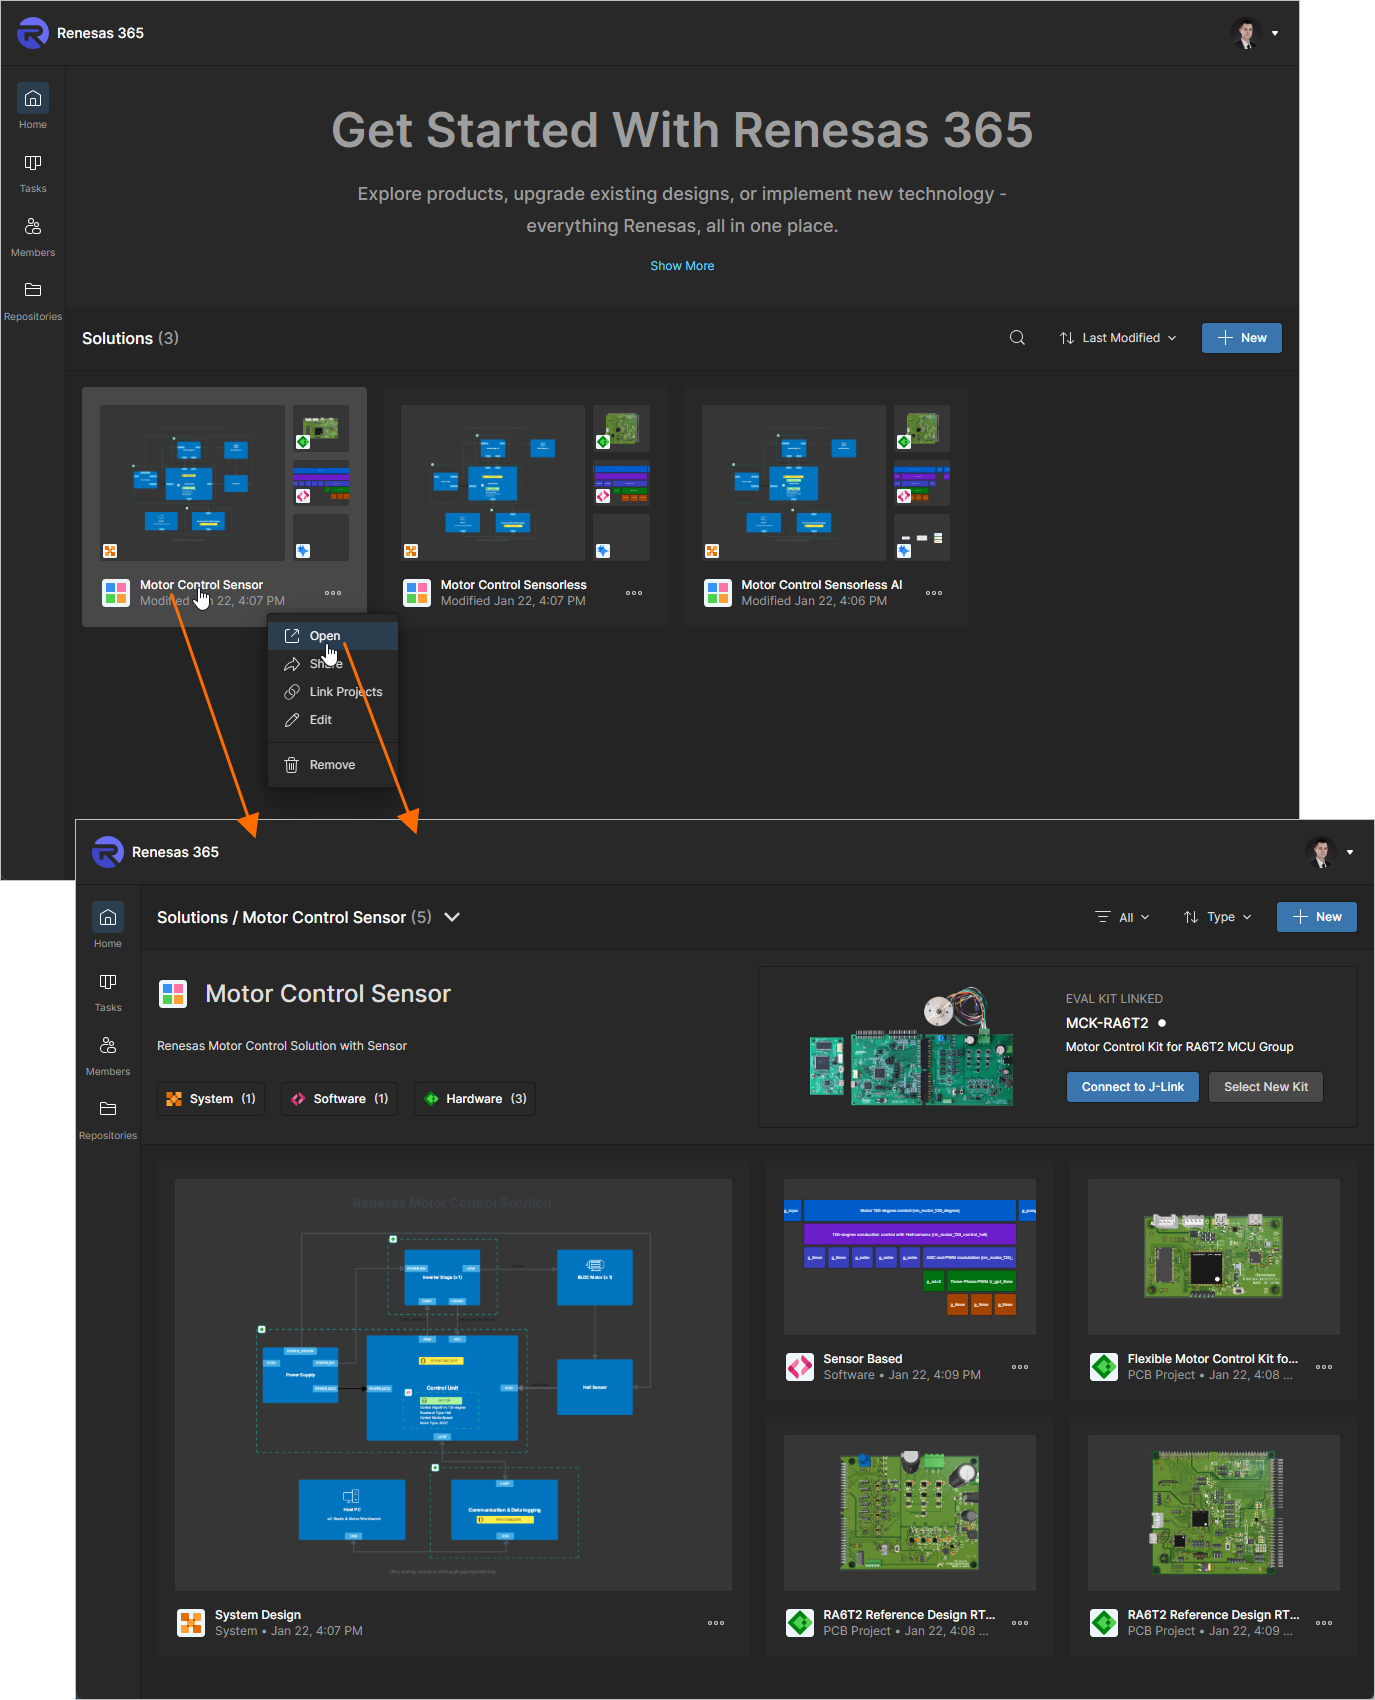
Task: Click New in the back window's Solutions bar
Action: point(1242,338)
